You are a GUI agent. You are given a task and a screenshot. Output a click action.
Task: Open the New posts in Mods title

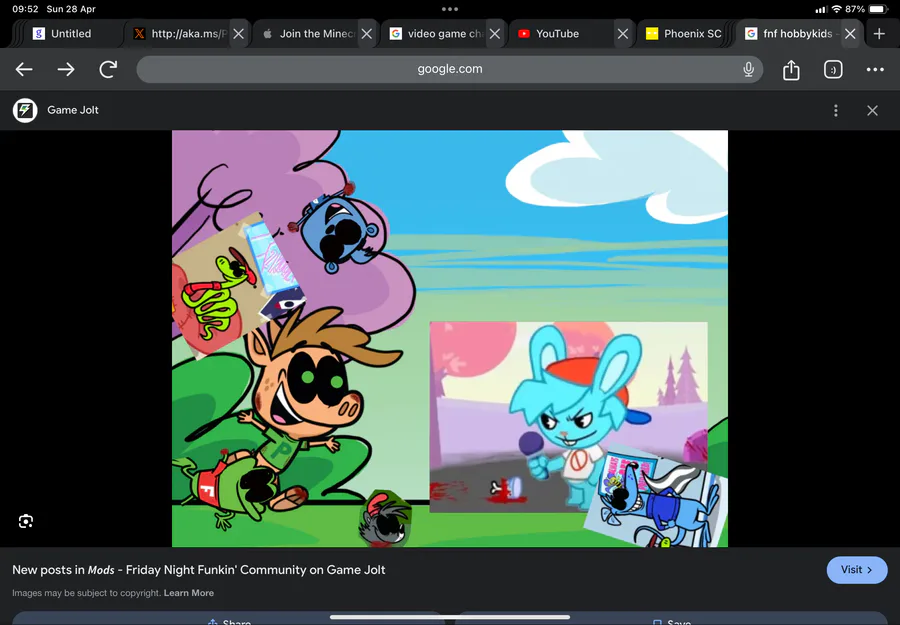coord(199,570)
